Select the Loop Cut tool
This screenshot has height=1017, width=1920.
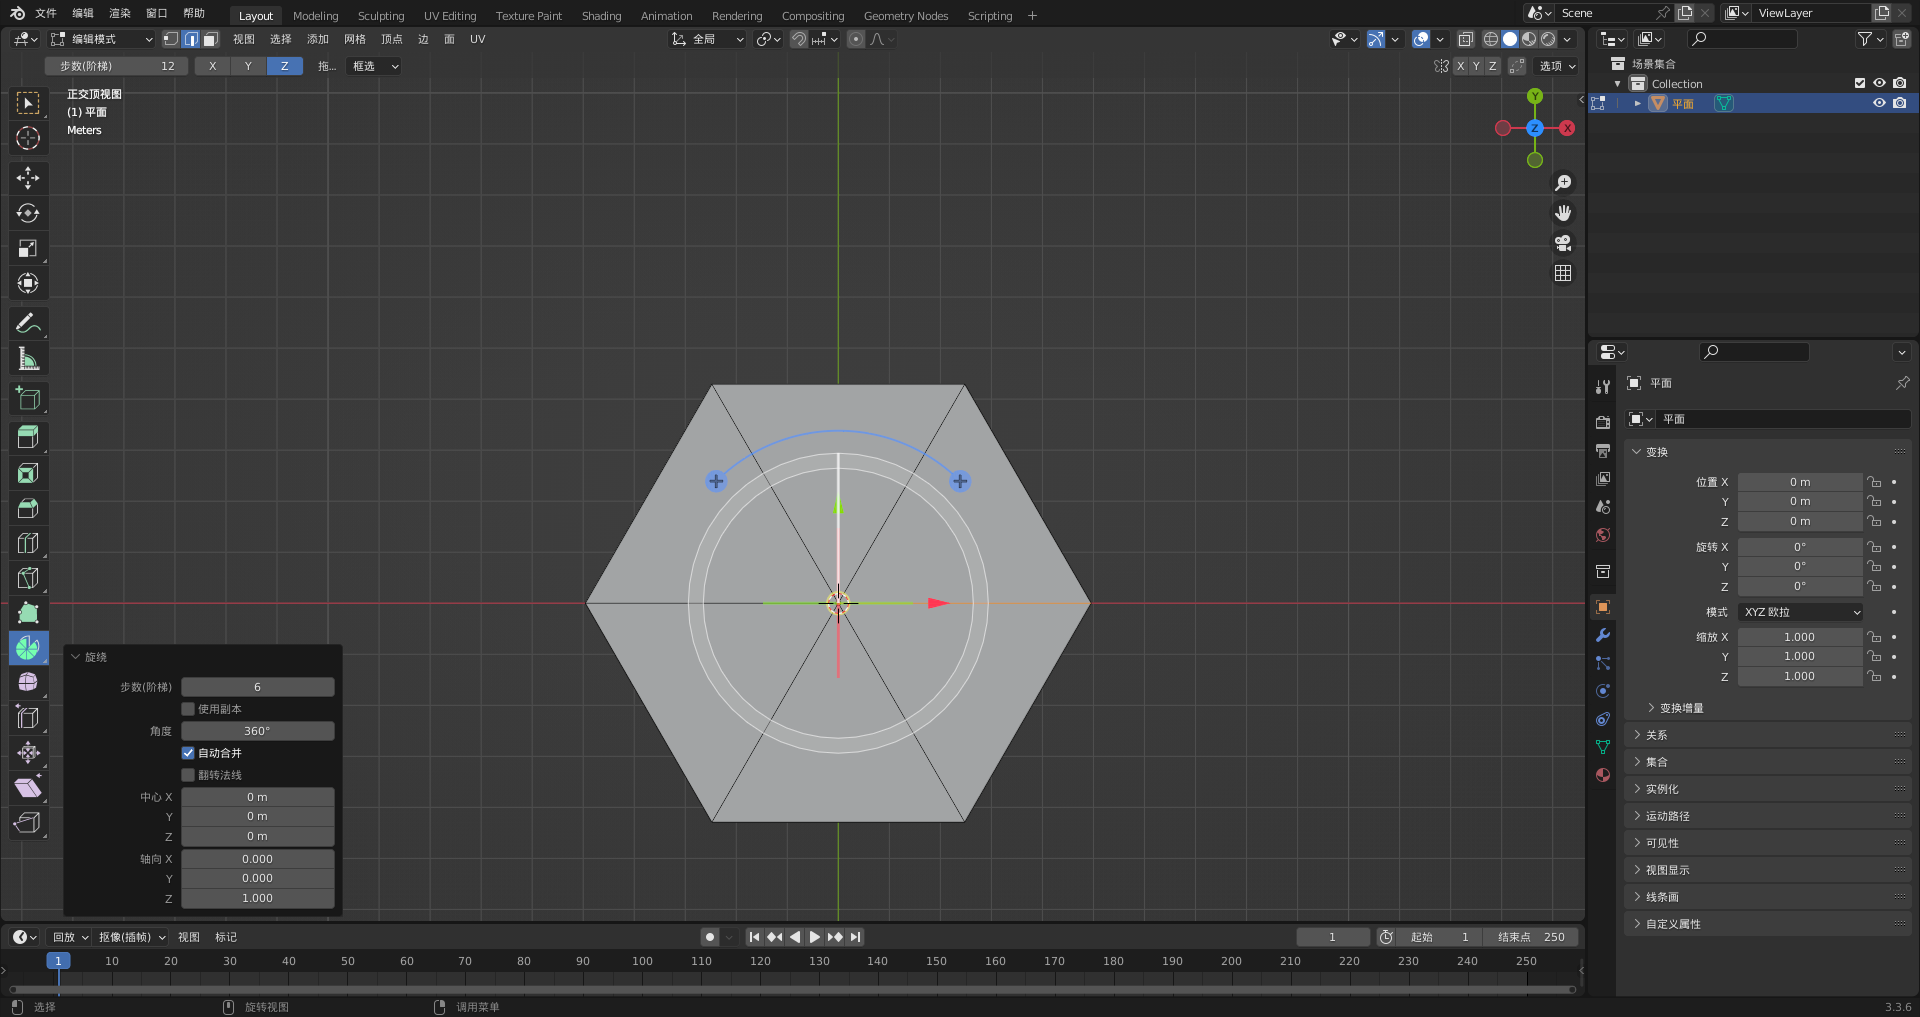28,543
